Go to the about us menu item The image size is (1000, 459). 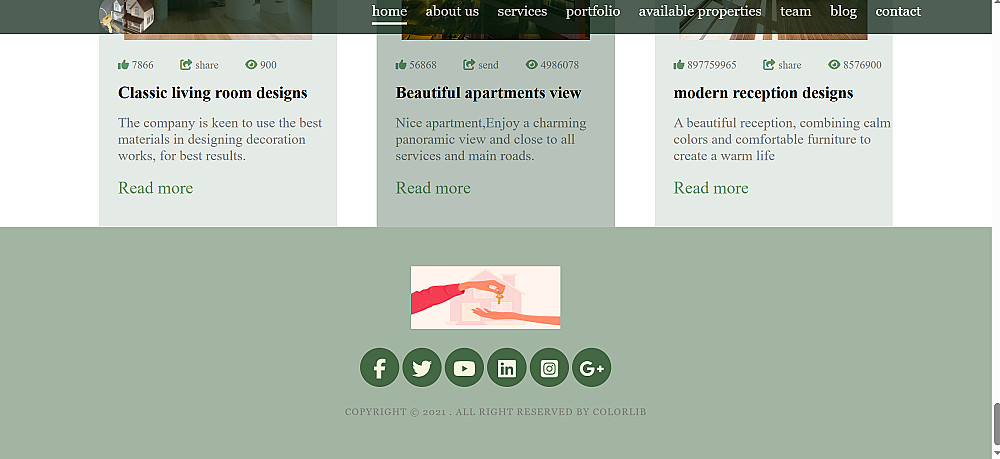pos(452,11)
